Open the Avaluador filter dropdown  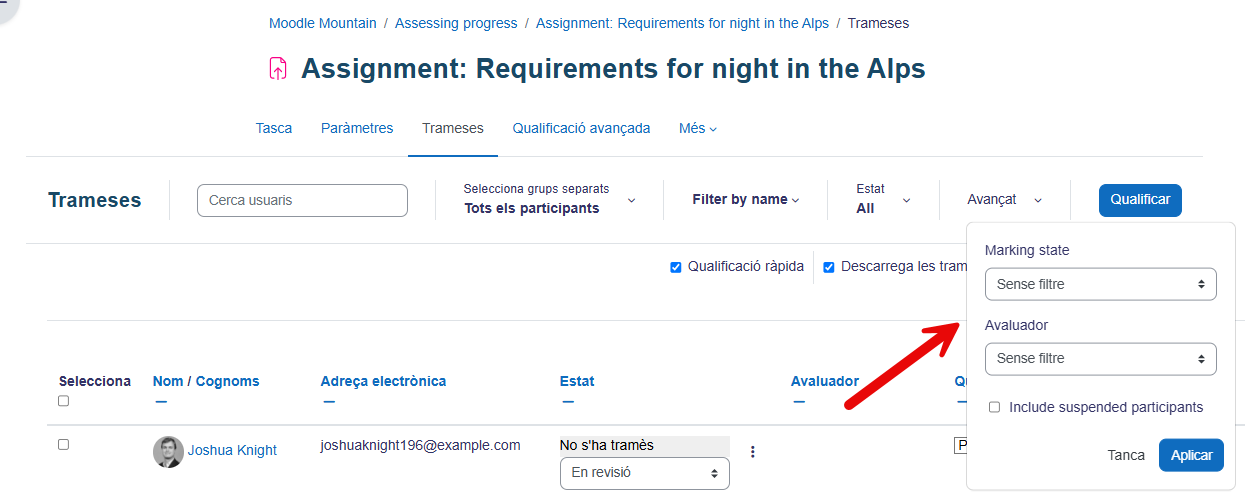(x=1100, y=358)
